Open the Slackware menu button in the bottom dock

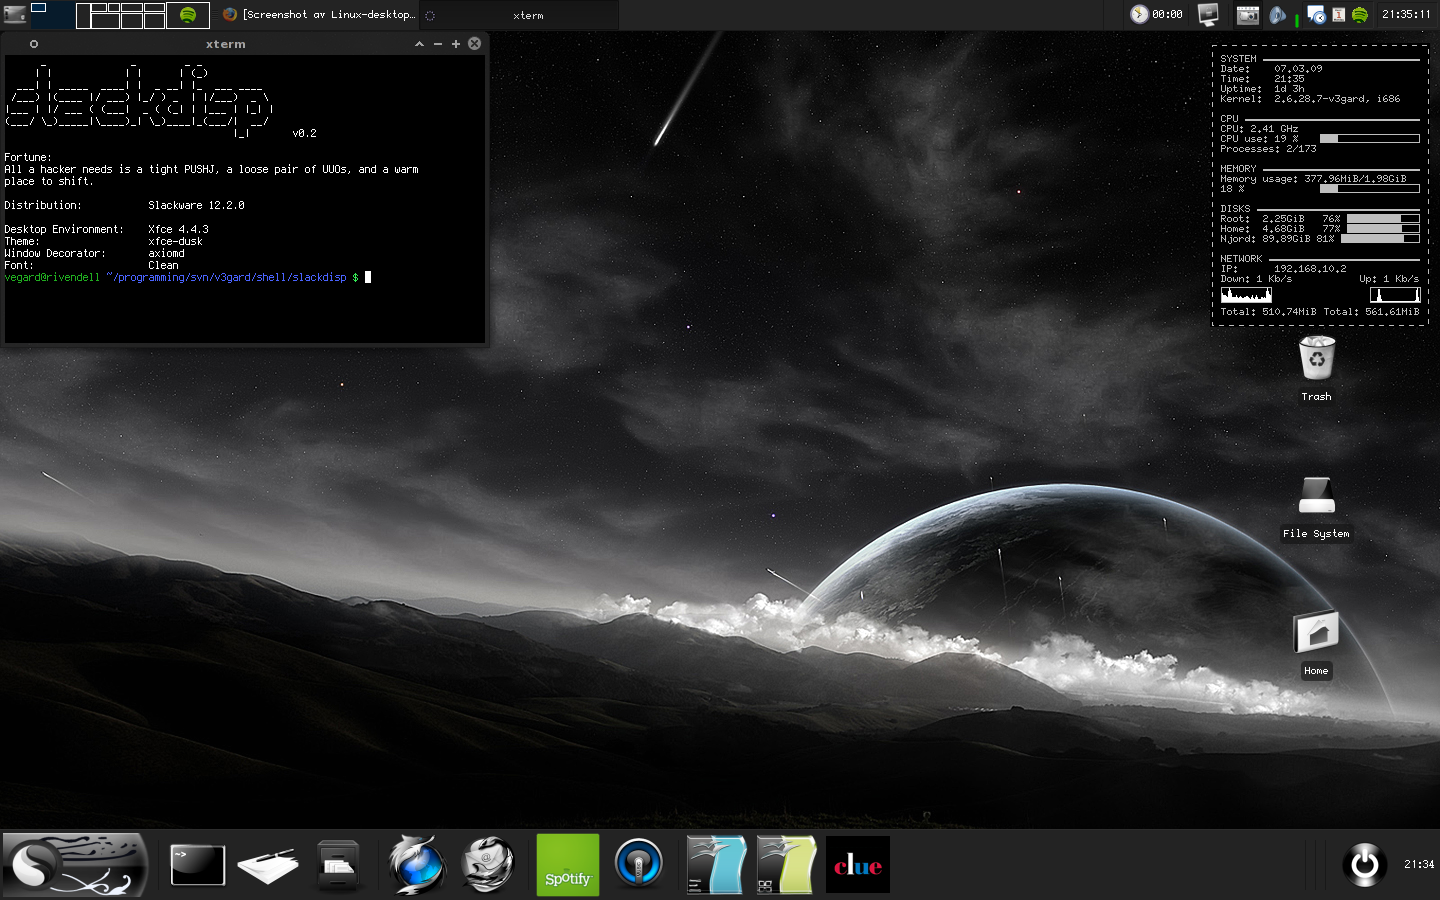(x=75, y=865)
